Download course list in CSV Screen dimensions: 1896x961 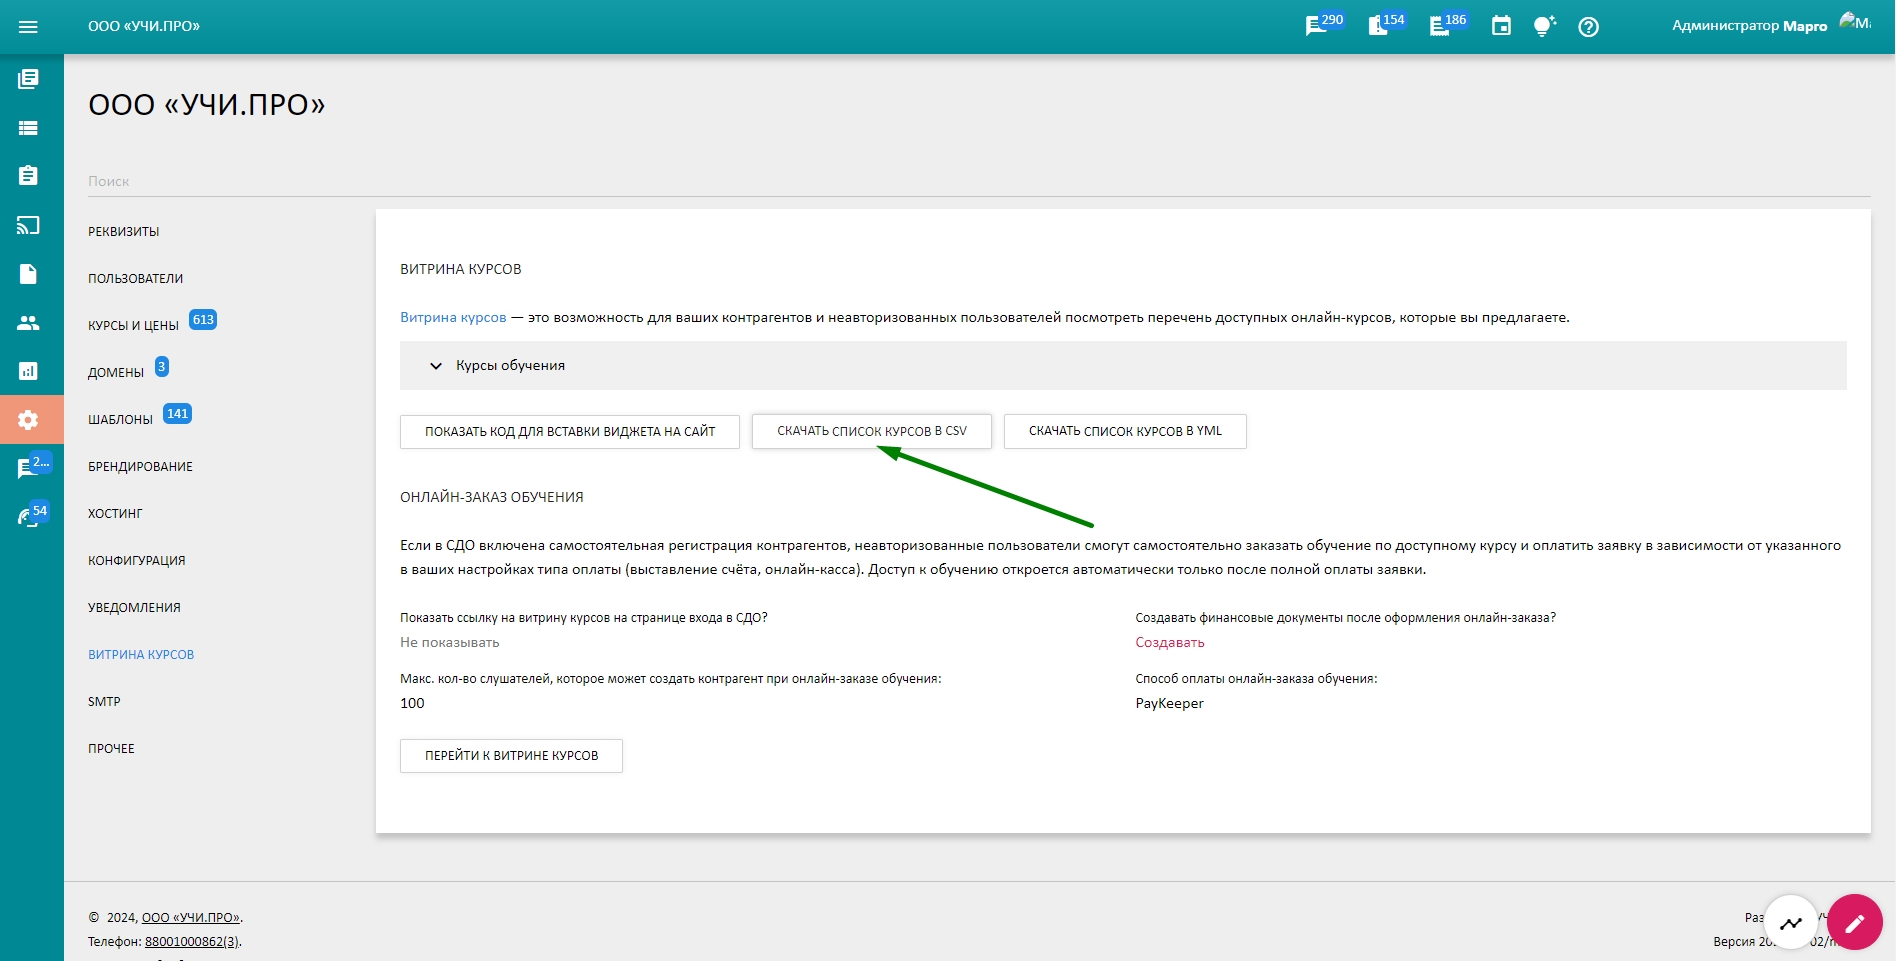[x=872, y=431]
